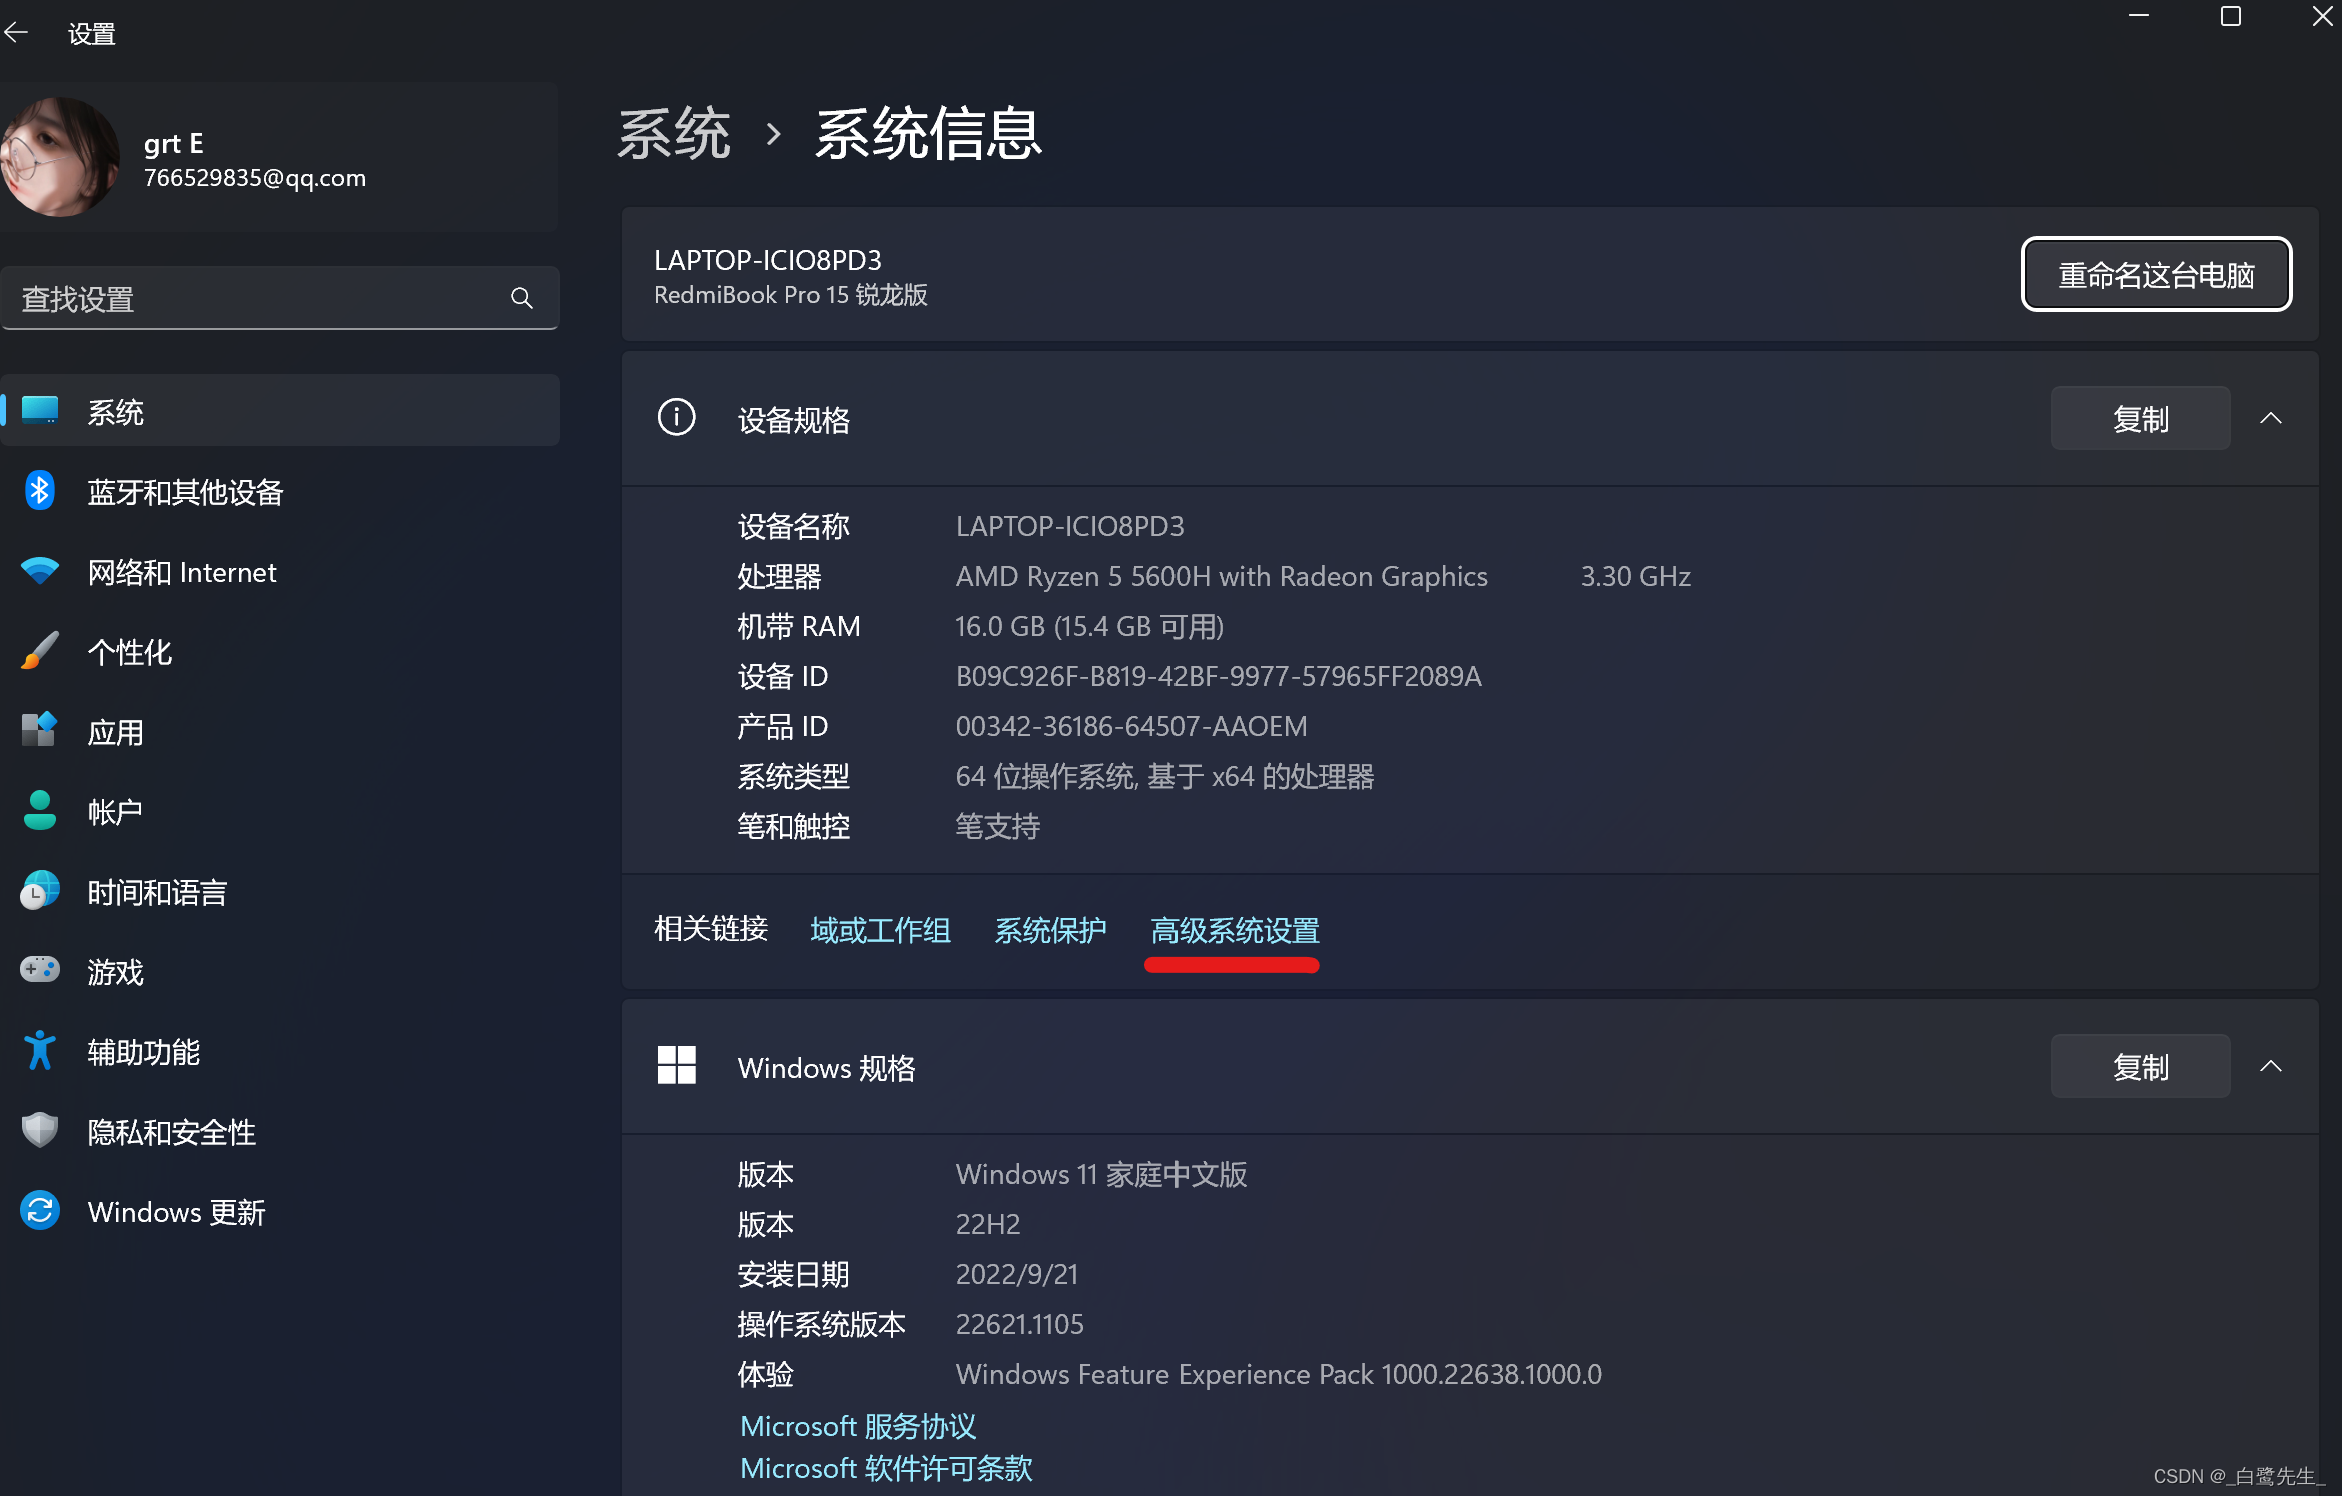Click the Bluetooth icon in sidebar
The width and height of the screenshot is (2342, 1496).
(40, 491)
